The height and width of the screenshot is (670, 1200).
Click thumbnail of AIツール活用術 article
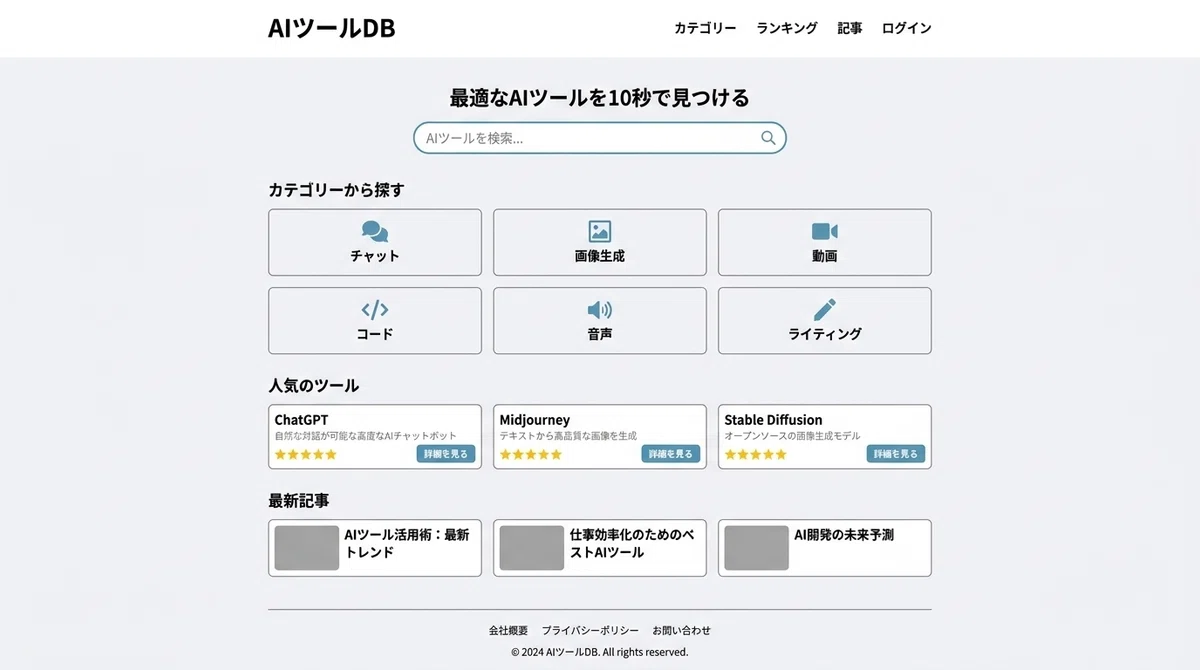coord(307,548)
